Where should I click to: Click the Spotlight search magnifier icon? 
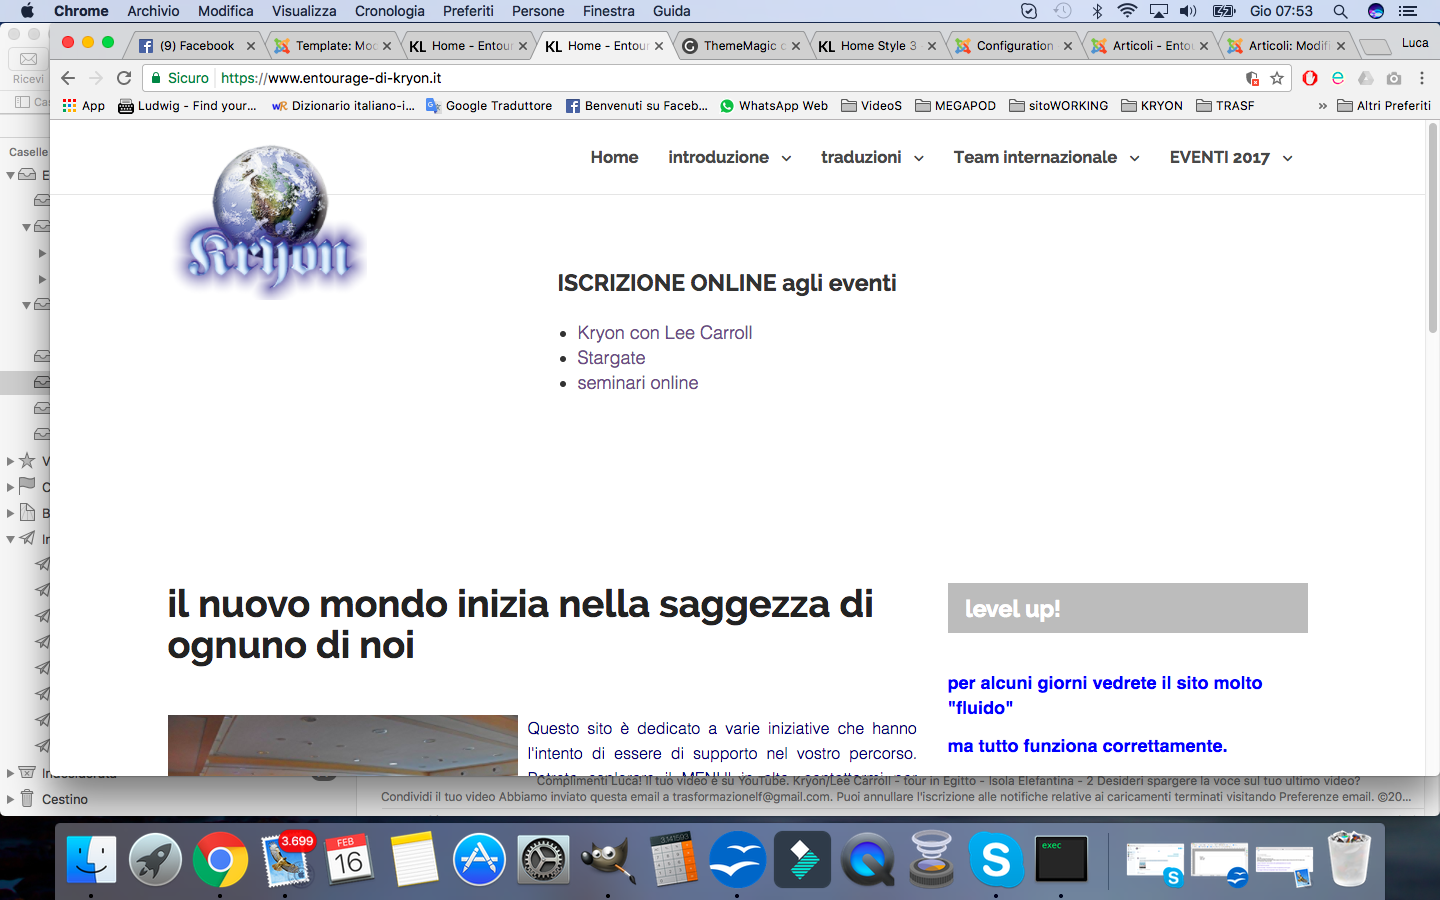[1340, 11]
